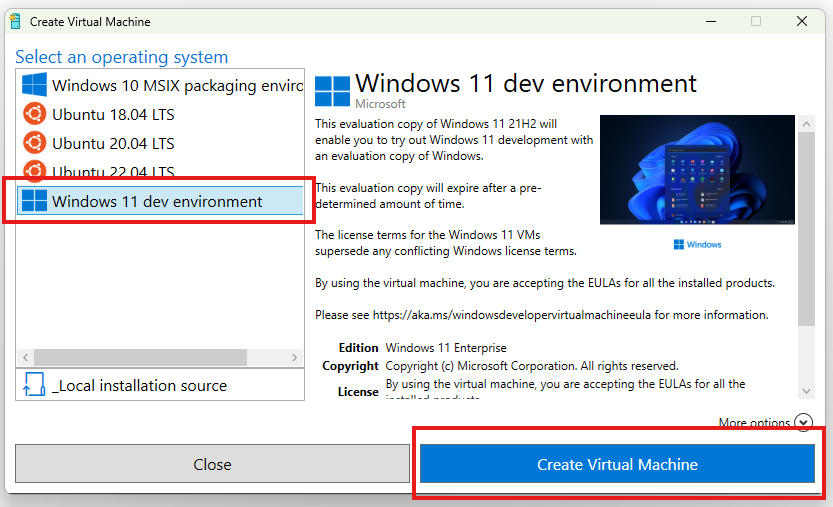Select Windows 11 dev environment entry

coord(160,201)
